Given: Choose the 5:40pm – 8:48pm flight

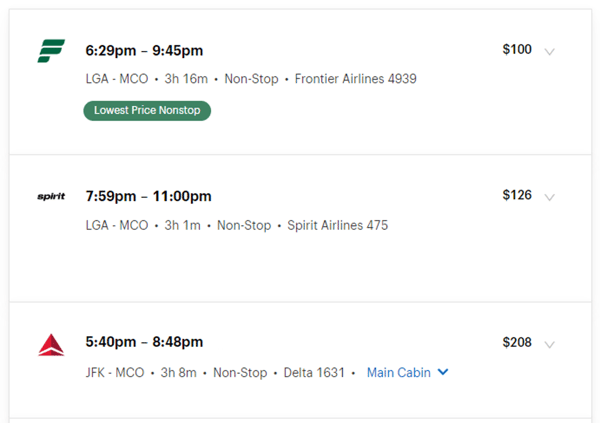Looking at the screenshot, I should pyautogui.click(x=144, y=343).
